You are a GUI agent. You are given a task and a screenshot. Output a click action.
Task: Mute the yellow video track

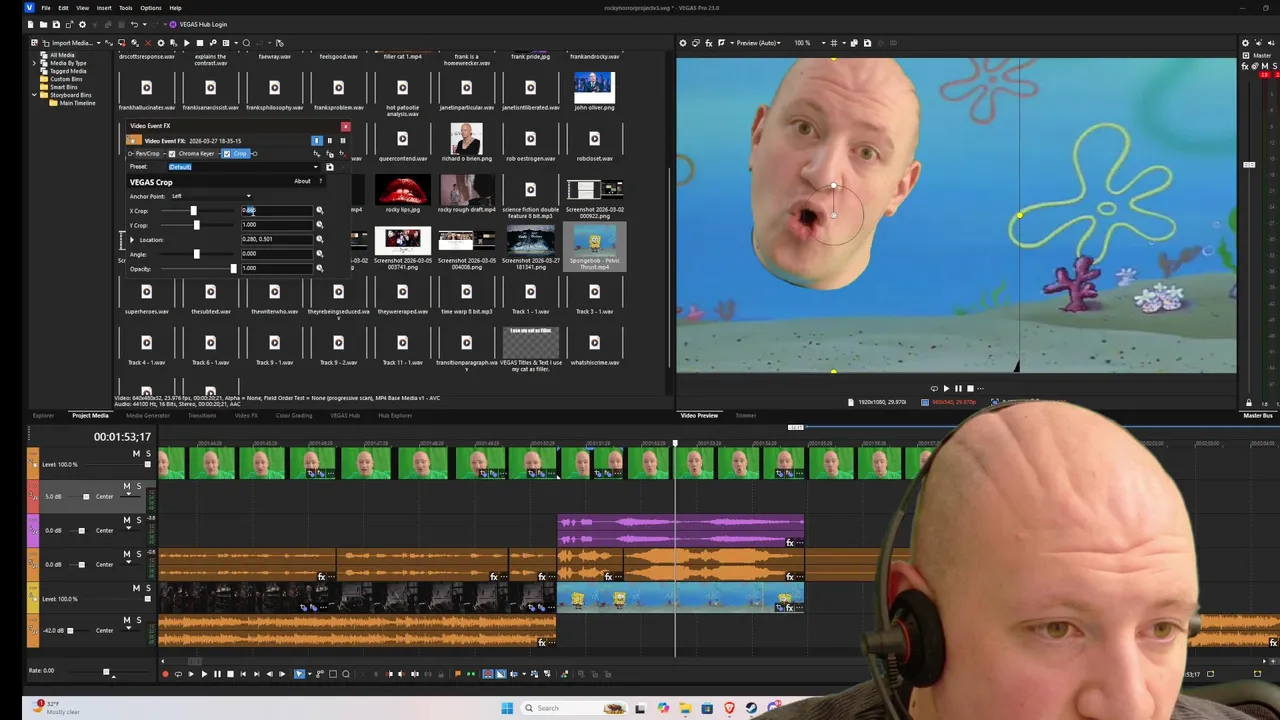point(136,588)
